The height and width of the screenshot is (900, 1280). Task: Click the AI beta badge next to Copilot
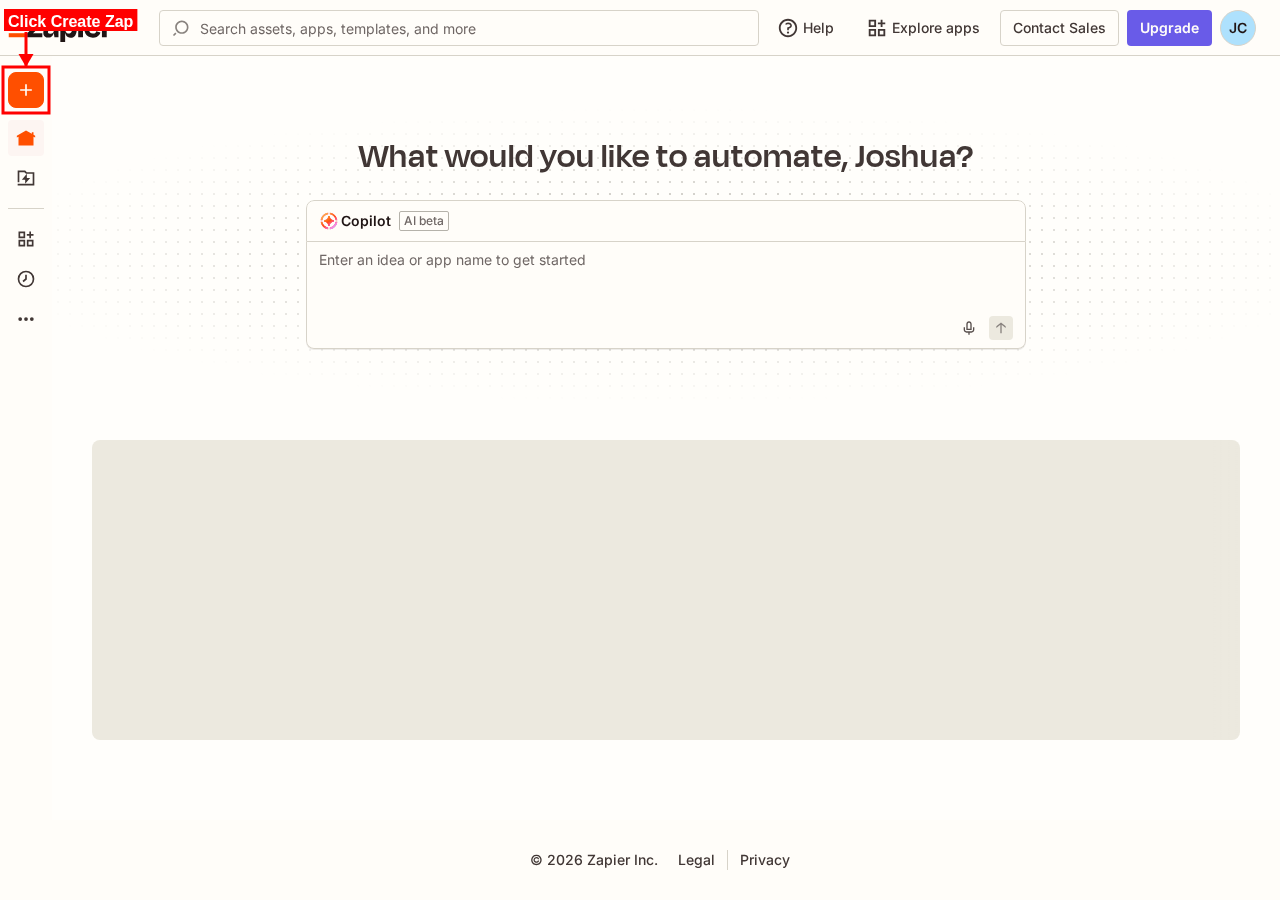click(x=423, y=221)
